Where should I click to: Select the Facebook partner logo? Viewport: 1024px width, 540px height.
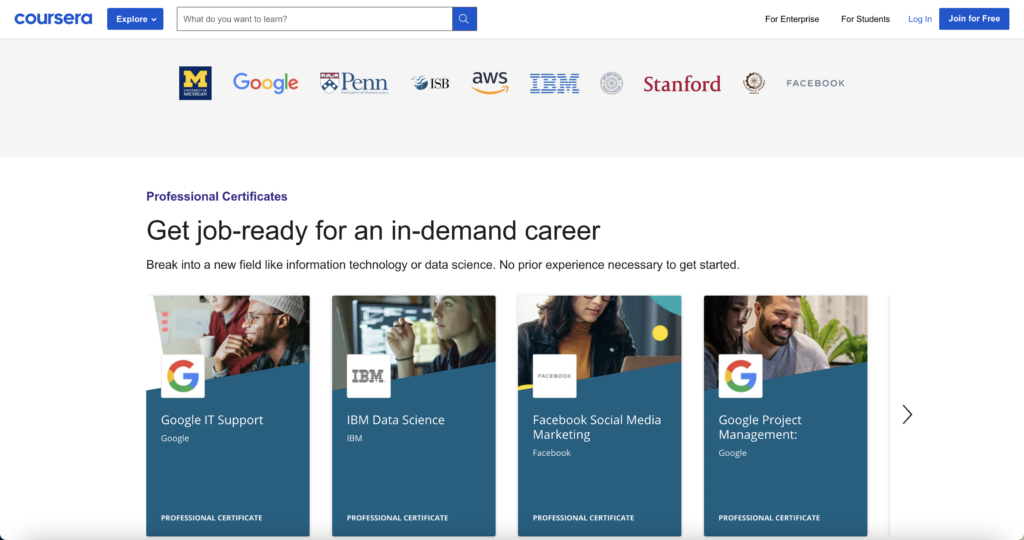click(x=815, y=83)
